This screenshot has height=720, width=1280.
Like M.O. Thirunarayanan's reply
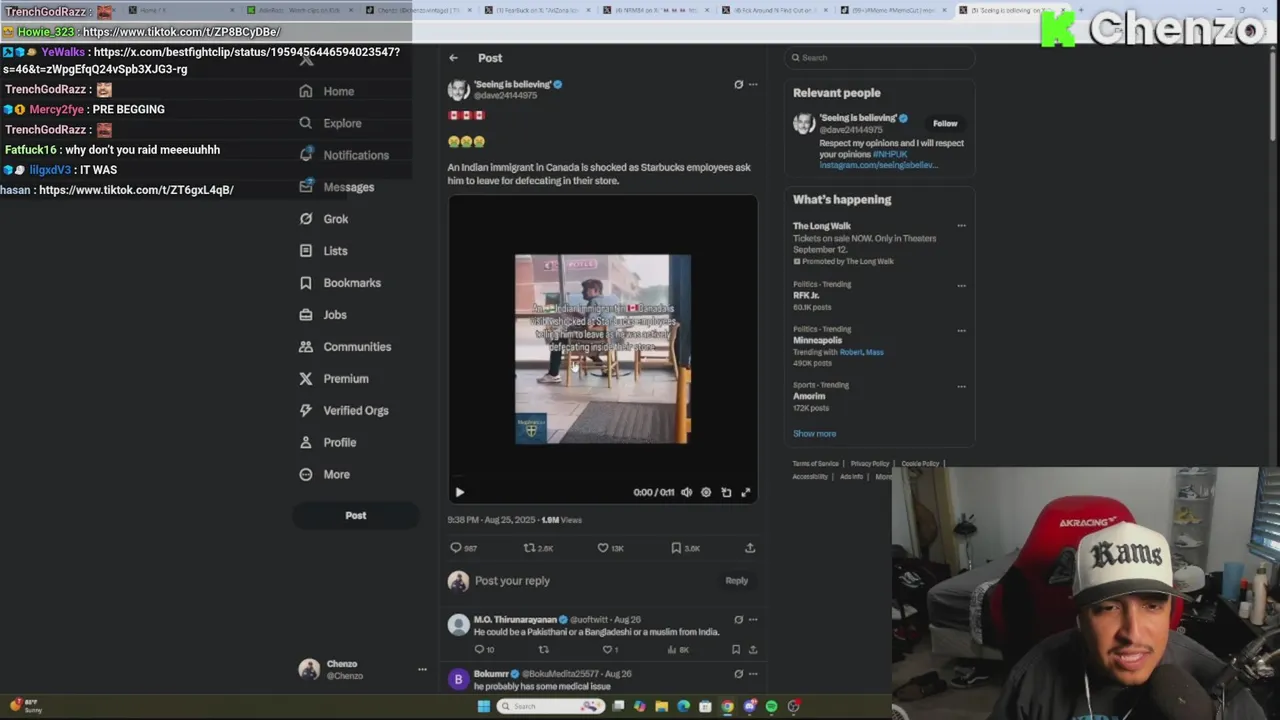point(607,650)
